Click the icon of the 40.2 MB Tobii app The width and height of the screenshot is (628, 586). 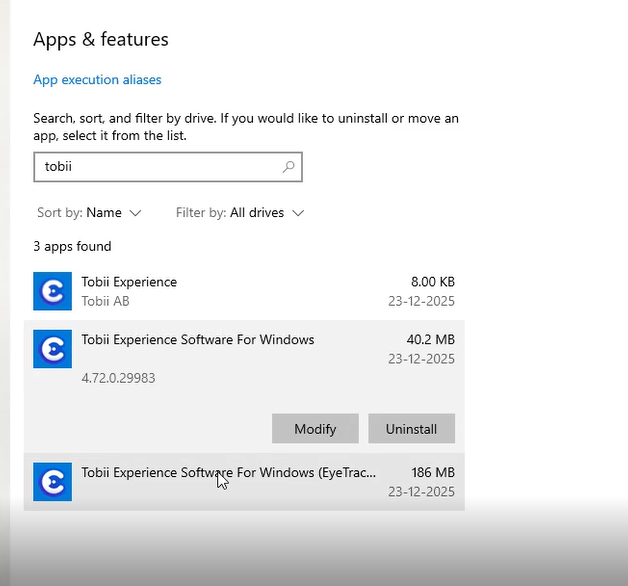pyautogui.click(x=52, y=349)
